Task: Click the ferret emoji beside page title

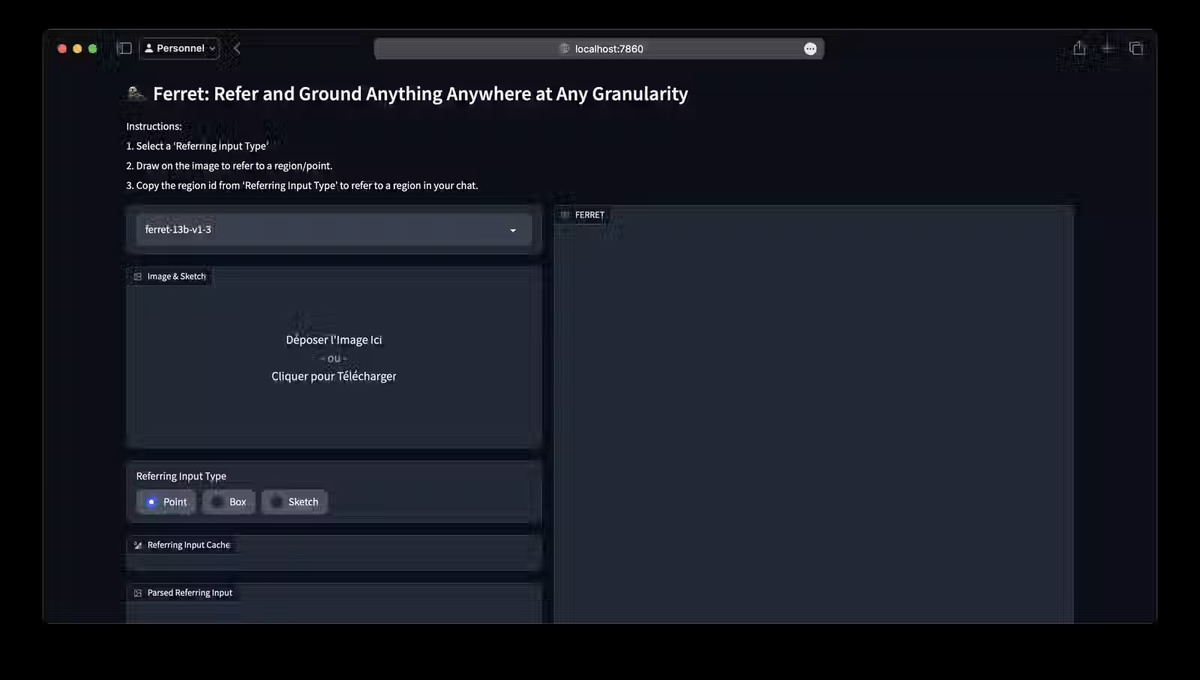Action: tap(136, 94)
